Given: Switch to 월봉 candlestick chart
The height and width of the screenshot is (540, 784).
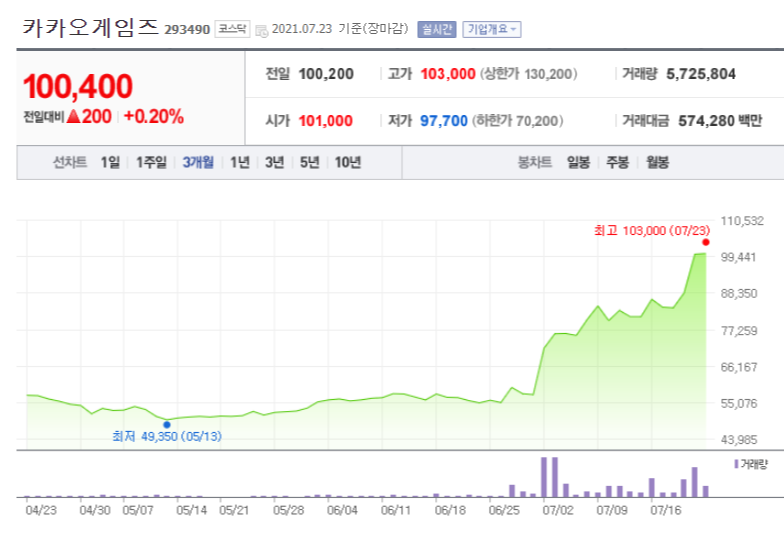Looking at the screenshot, I should click(657, 162).
